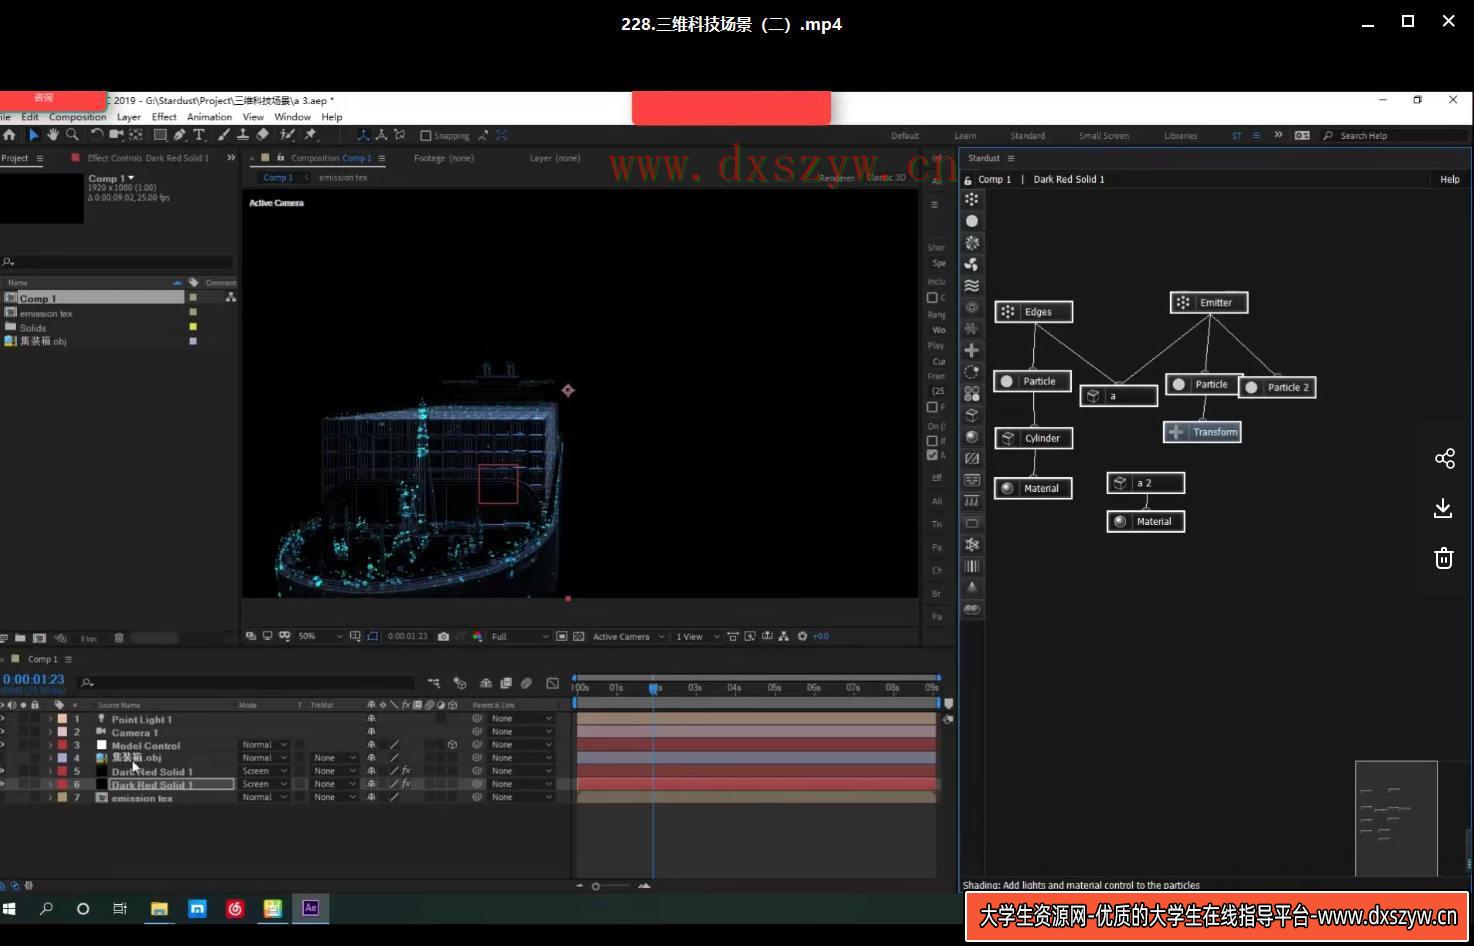Open the Full resolution dropdown
This screenshot has height=946, width=1474.
(x=520, y=636)
